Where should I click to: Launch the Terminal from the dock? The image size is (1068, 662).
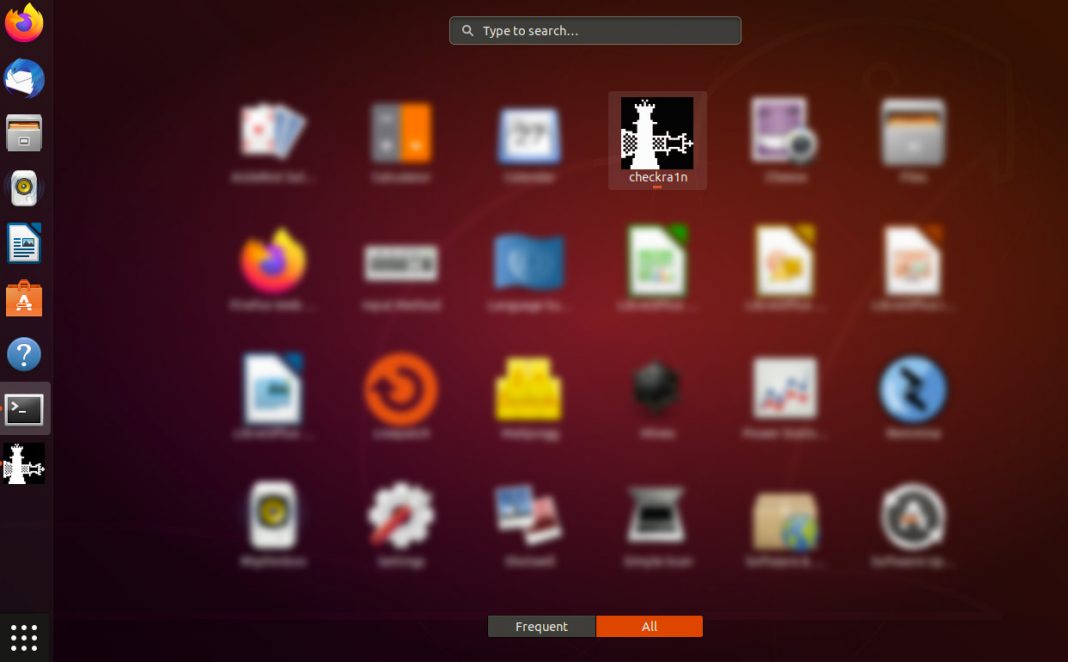pos(24,408)
